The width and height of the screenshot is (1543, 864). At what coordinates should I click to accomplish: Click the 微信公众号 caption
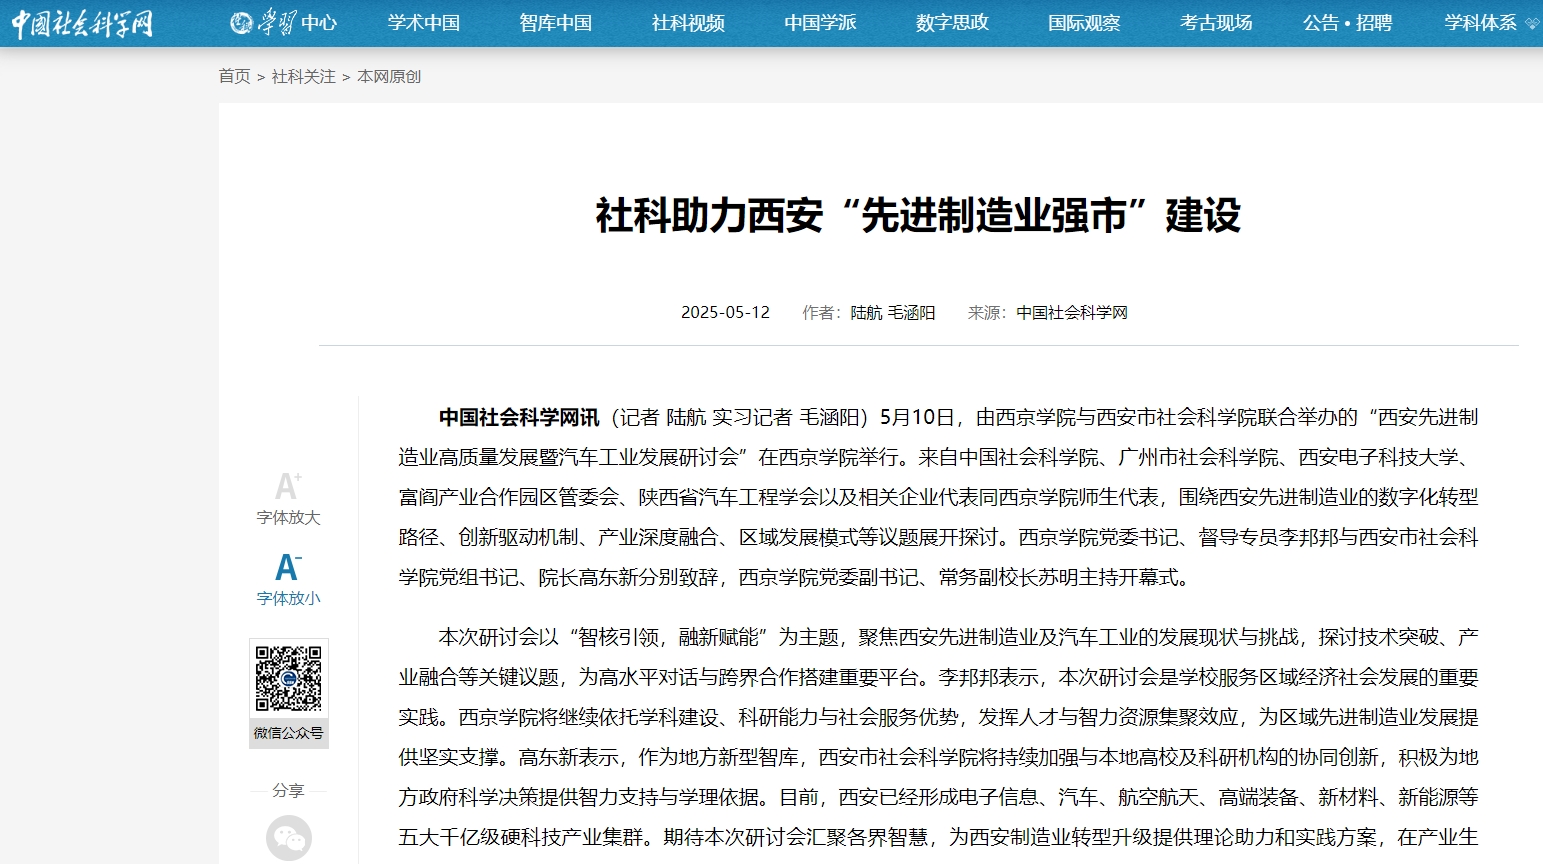(x=288, y=733)
